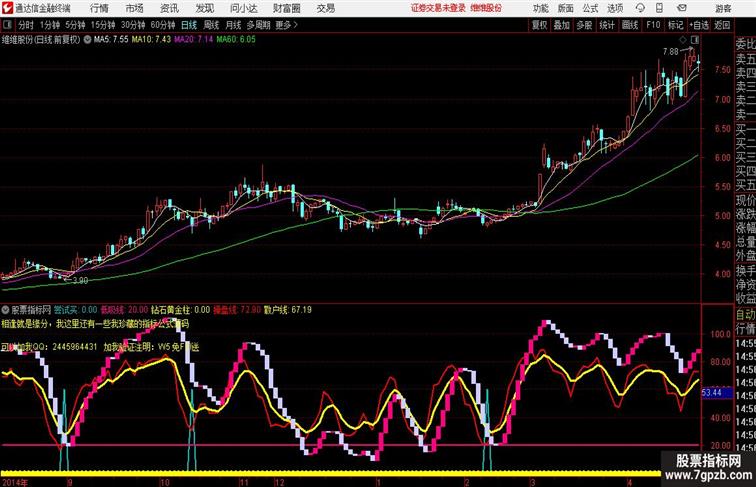Switch to 1分钟 period
756x487 pixels.
pos(50,25)
